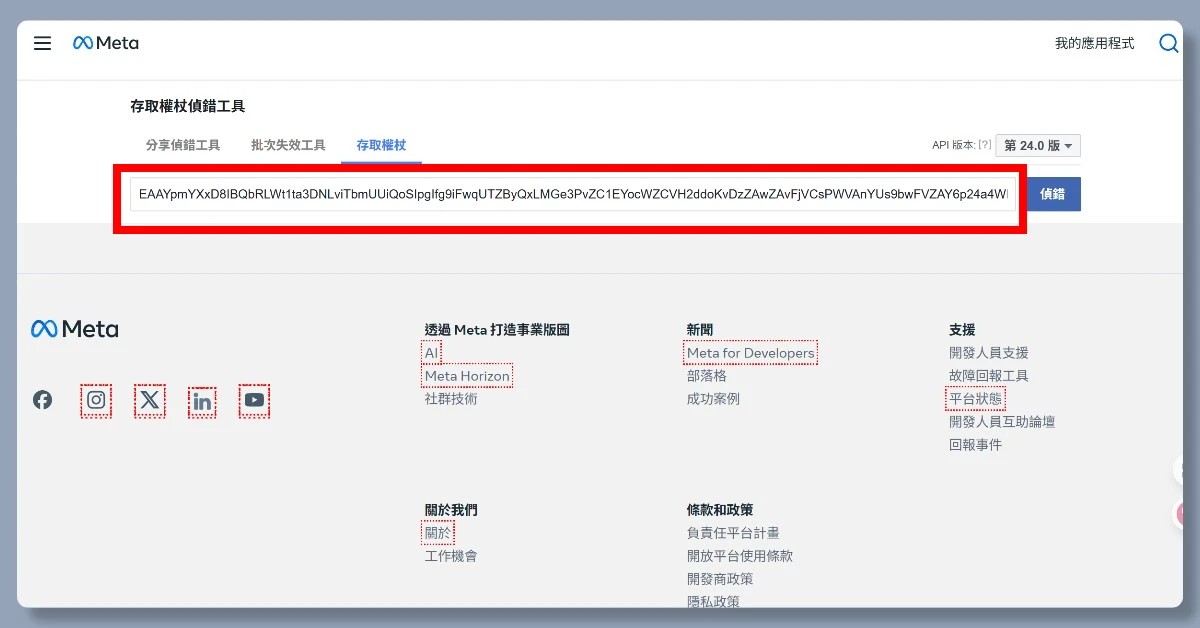Open Meta's Facebook page icon

click(42, 400)
